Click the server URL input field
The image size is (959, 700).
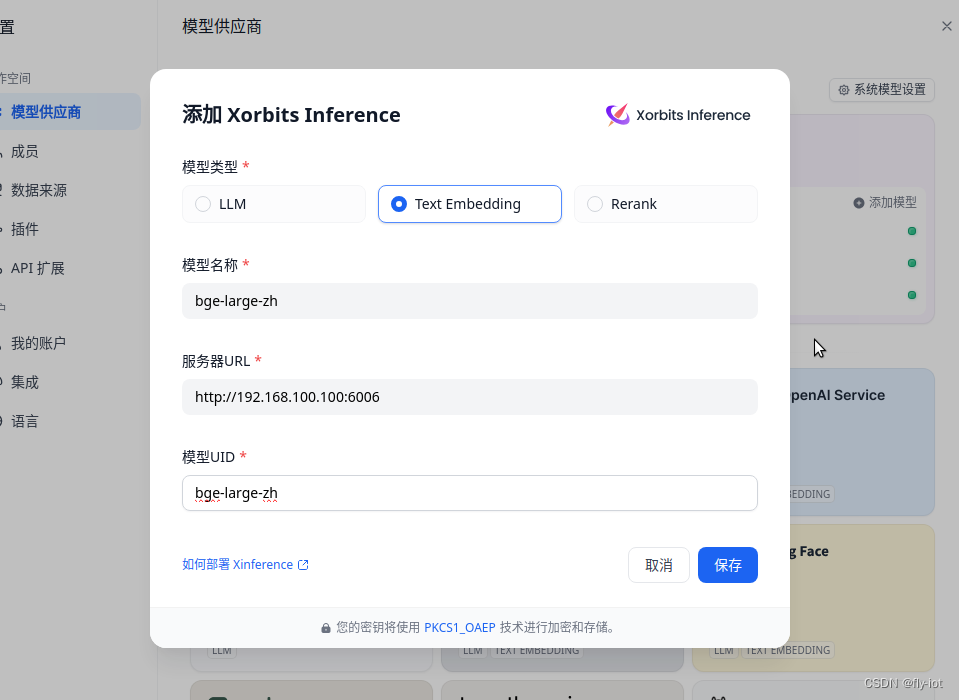pos(470,397)
